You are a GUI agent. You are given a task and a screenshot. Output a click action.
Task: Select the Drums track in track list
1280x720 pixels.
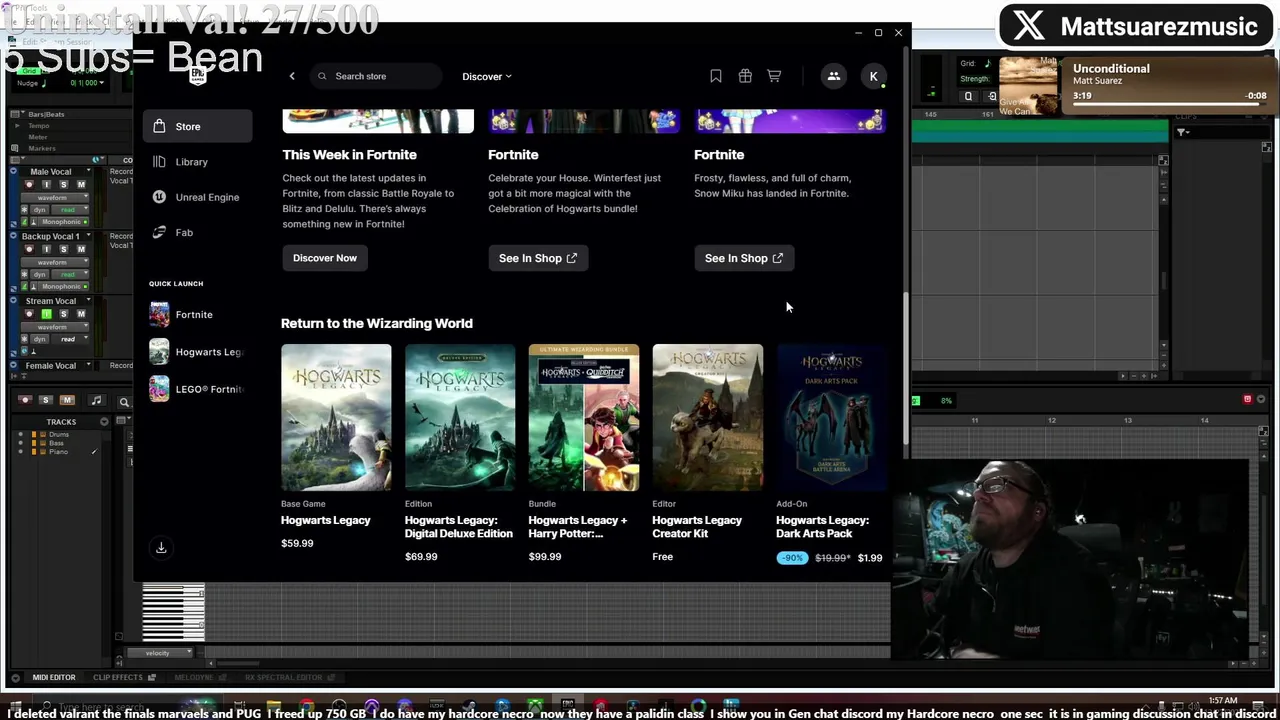click(59, 434)
